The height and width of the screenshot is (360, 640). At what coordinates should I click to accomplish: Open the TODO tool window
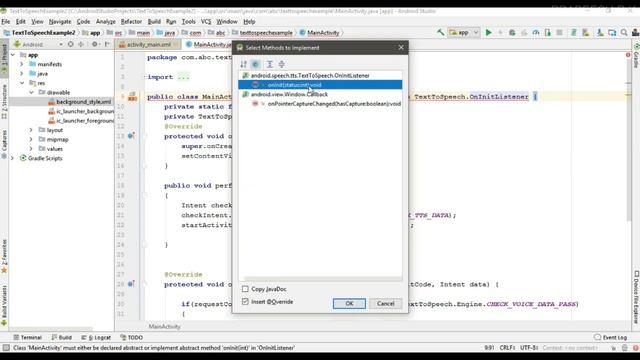[131, 338]
